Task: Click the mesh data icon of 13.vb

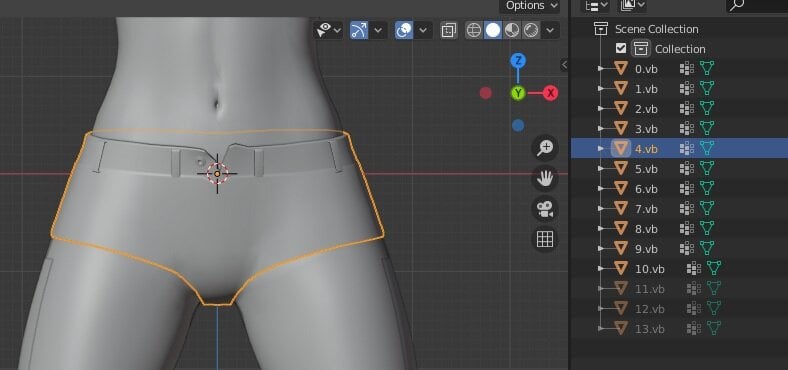Action: (714, 328)
